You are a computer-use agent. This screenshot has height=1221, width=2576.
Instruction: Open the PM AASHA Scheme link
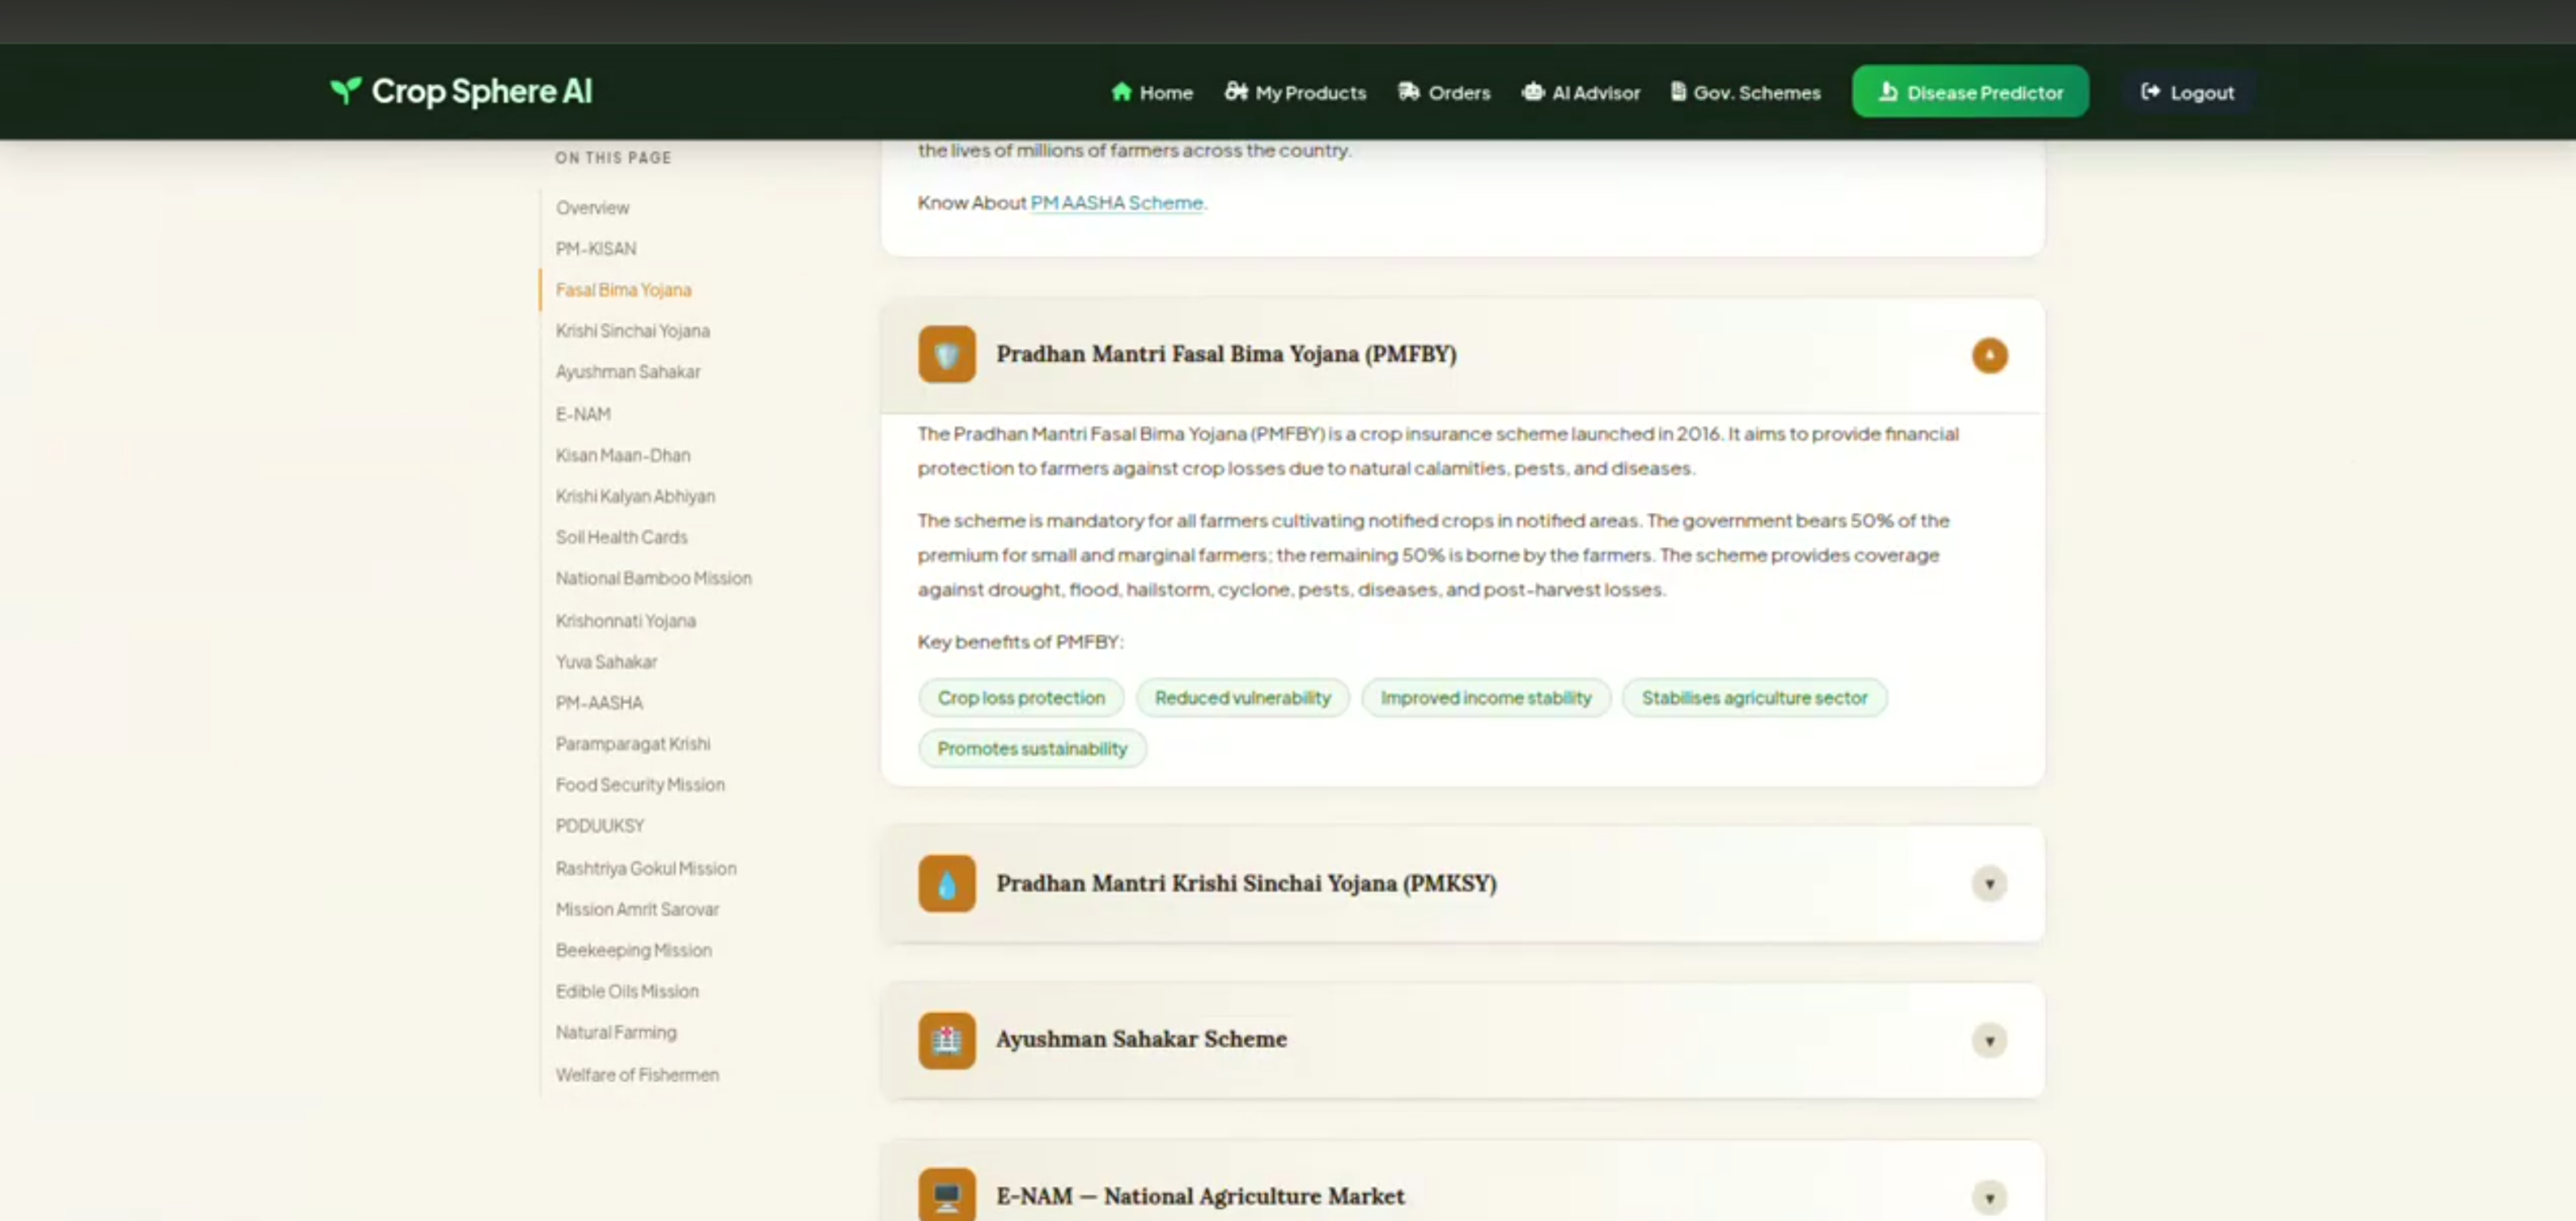(x=1116, y=202)
